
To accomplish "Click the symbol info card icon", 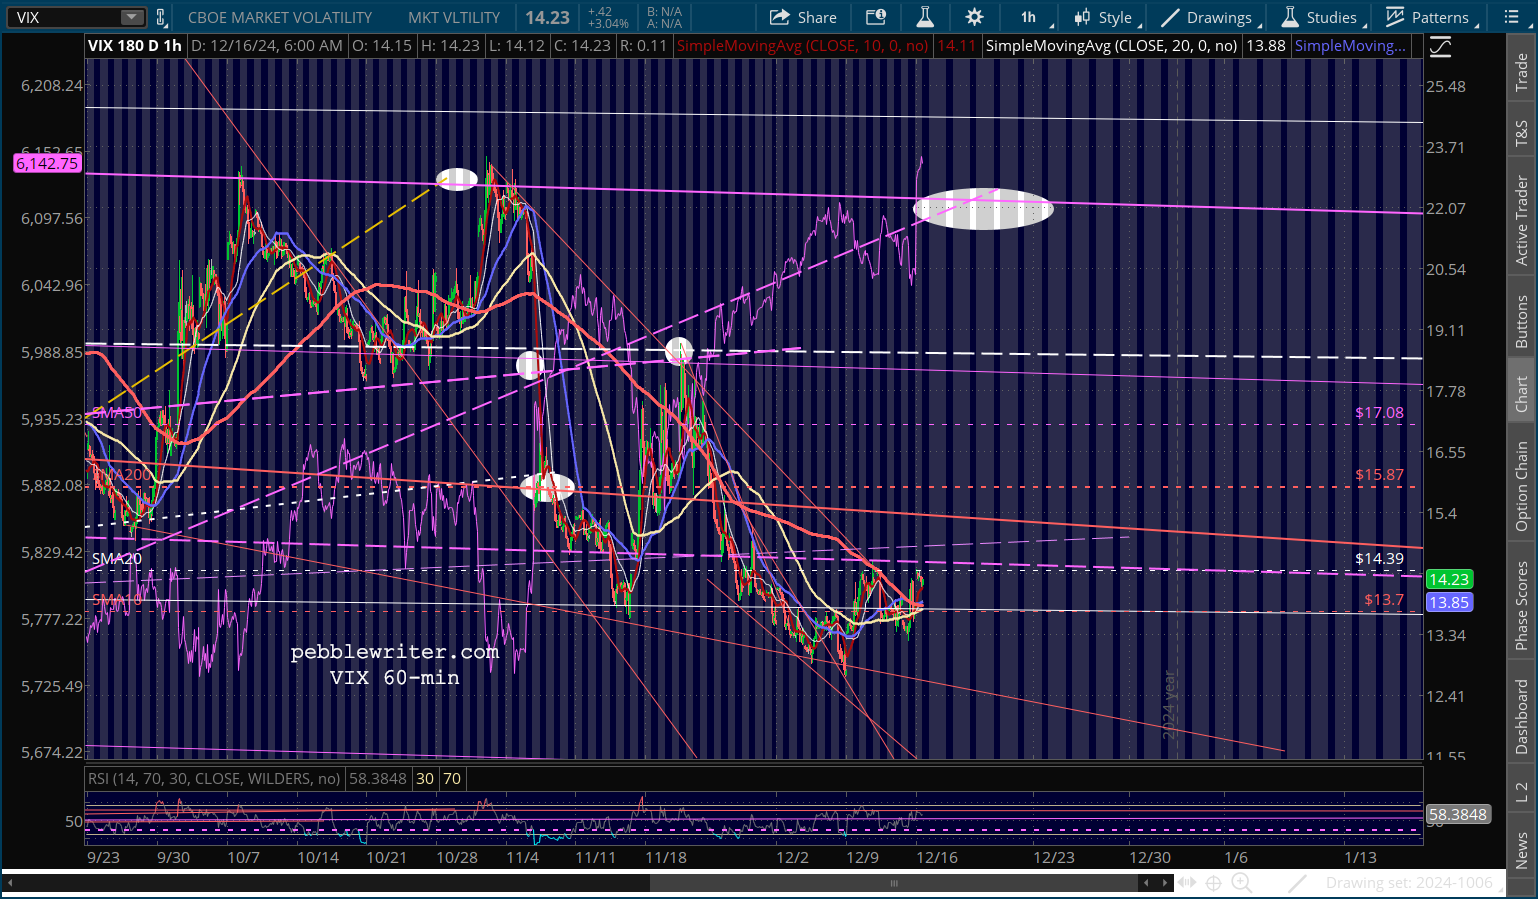I will (x=876, y=17).
